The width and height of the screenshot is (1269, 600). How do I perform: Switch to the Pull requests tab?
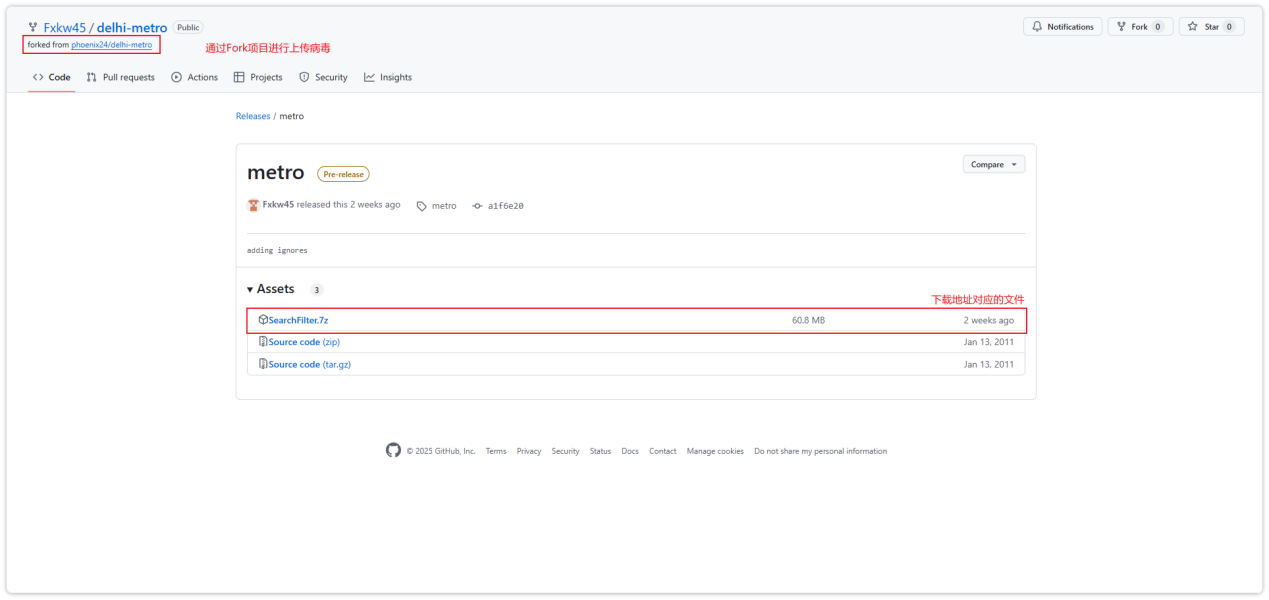[121, 77]
